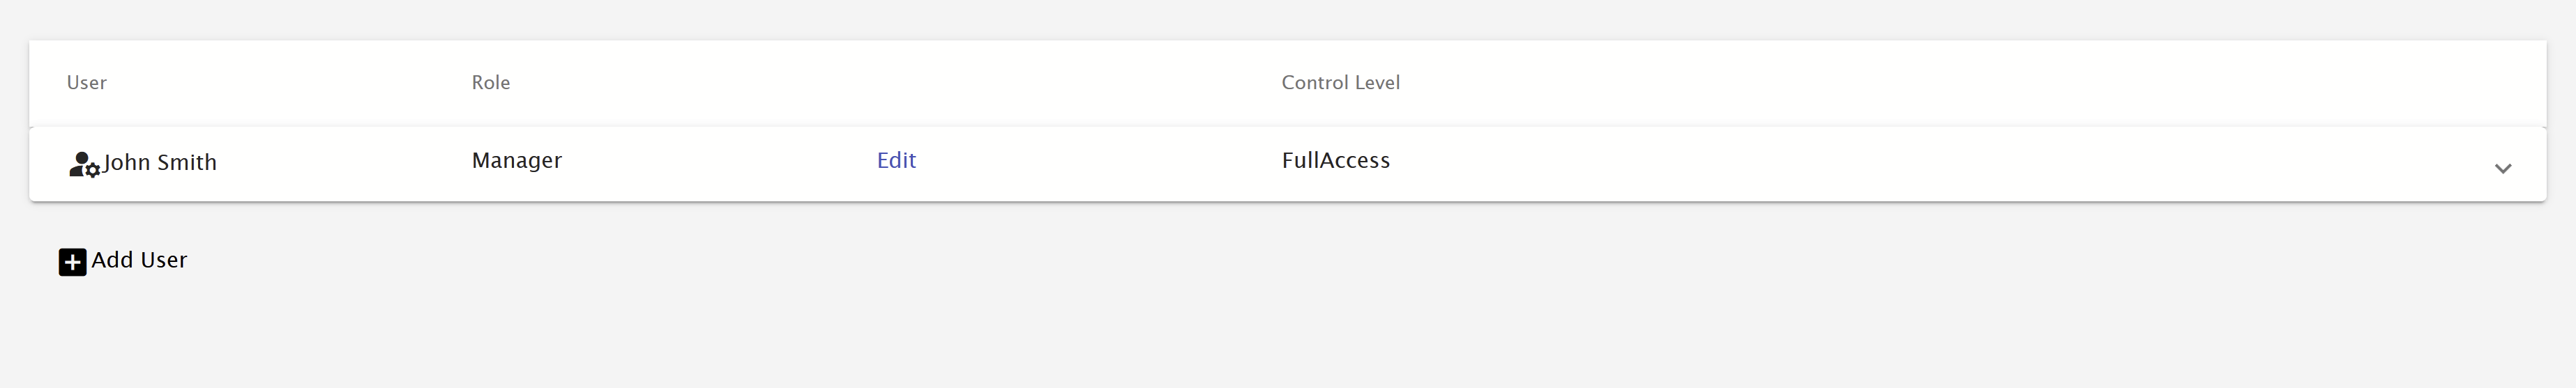Select the John Smith user name
2576x388 pixels.
160,162
